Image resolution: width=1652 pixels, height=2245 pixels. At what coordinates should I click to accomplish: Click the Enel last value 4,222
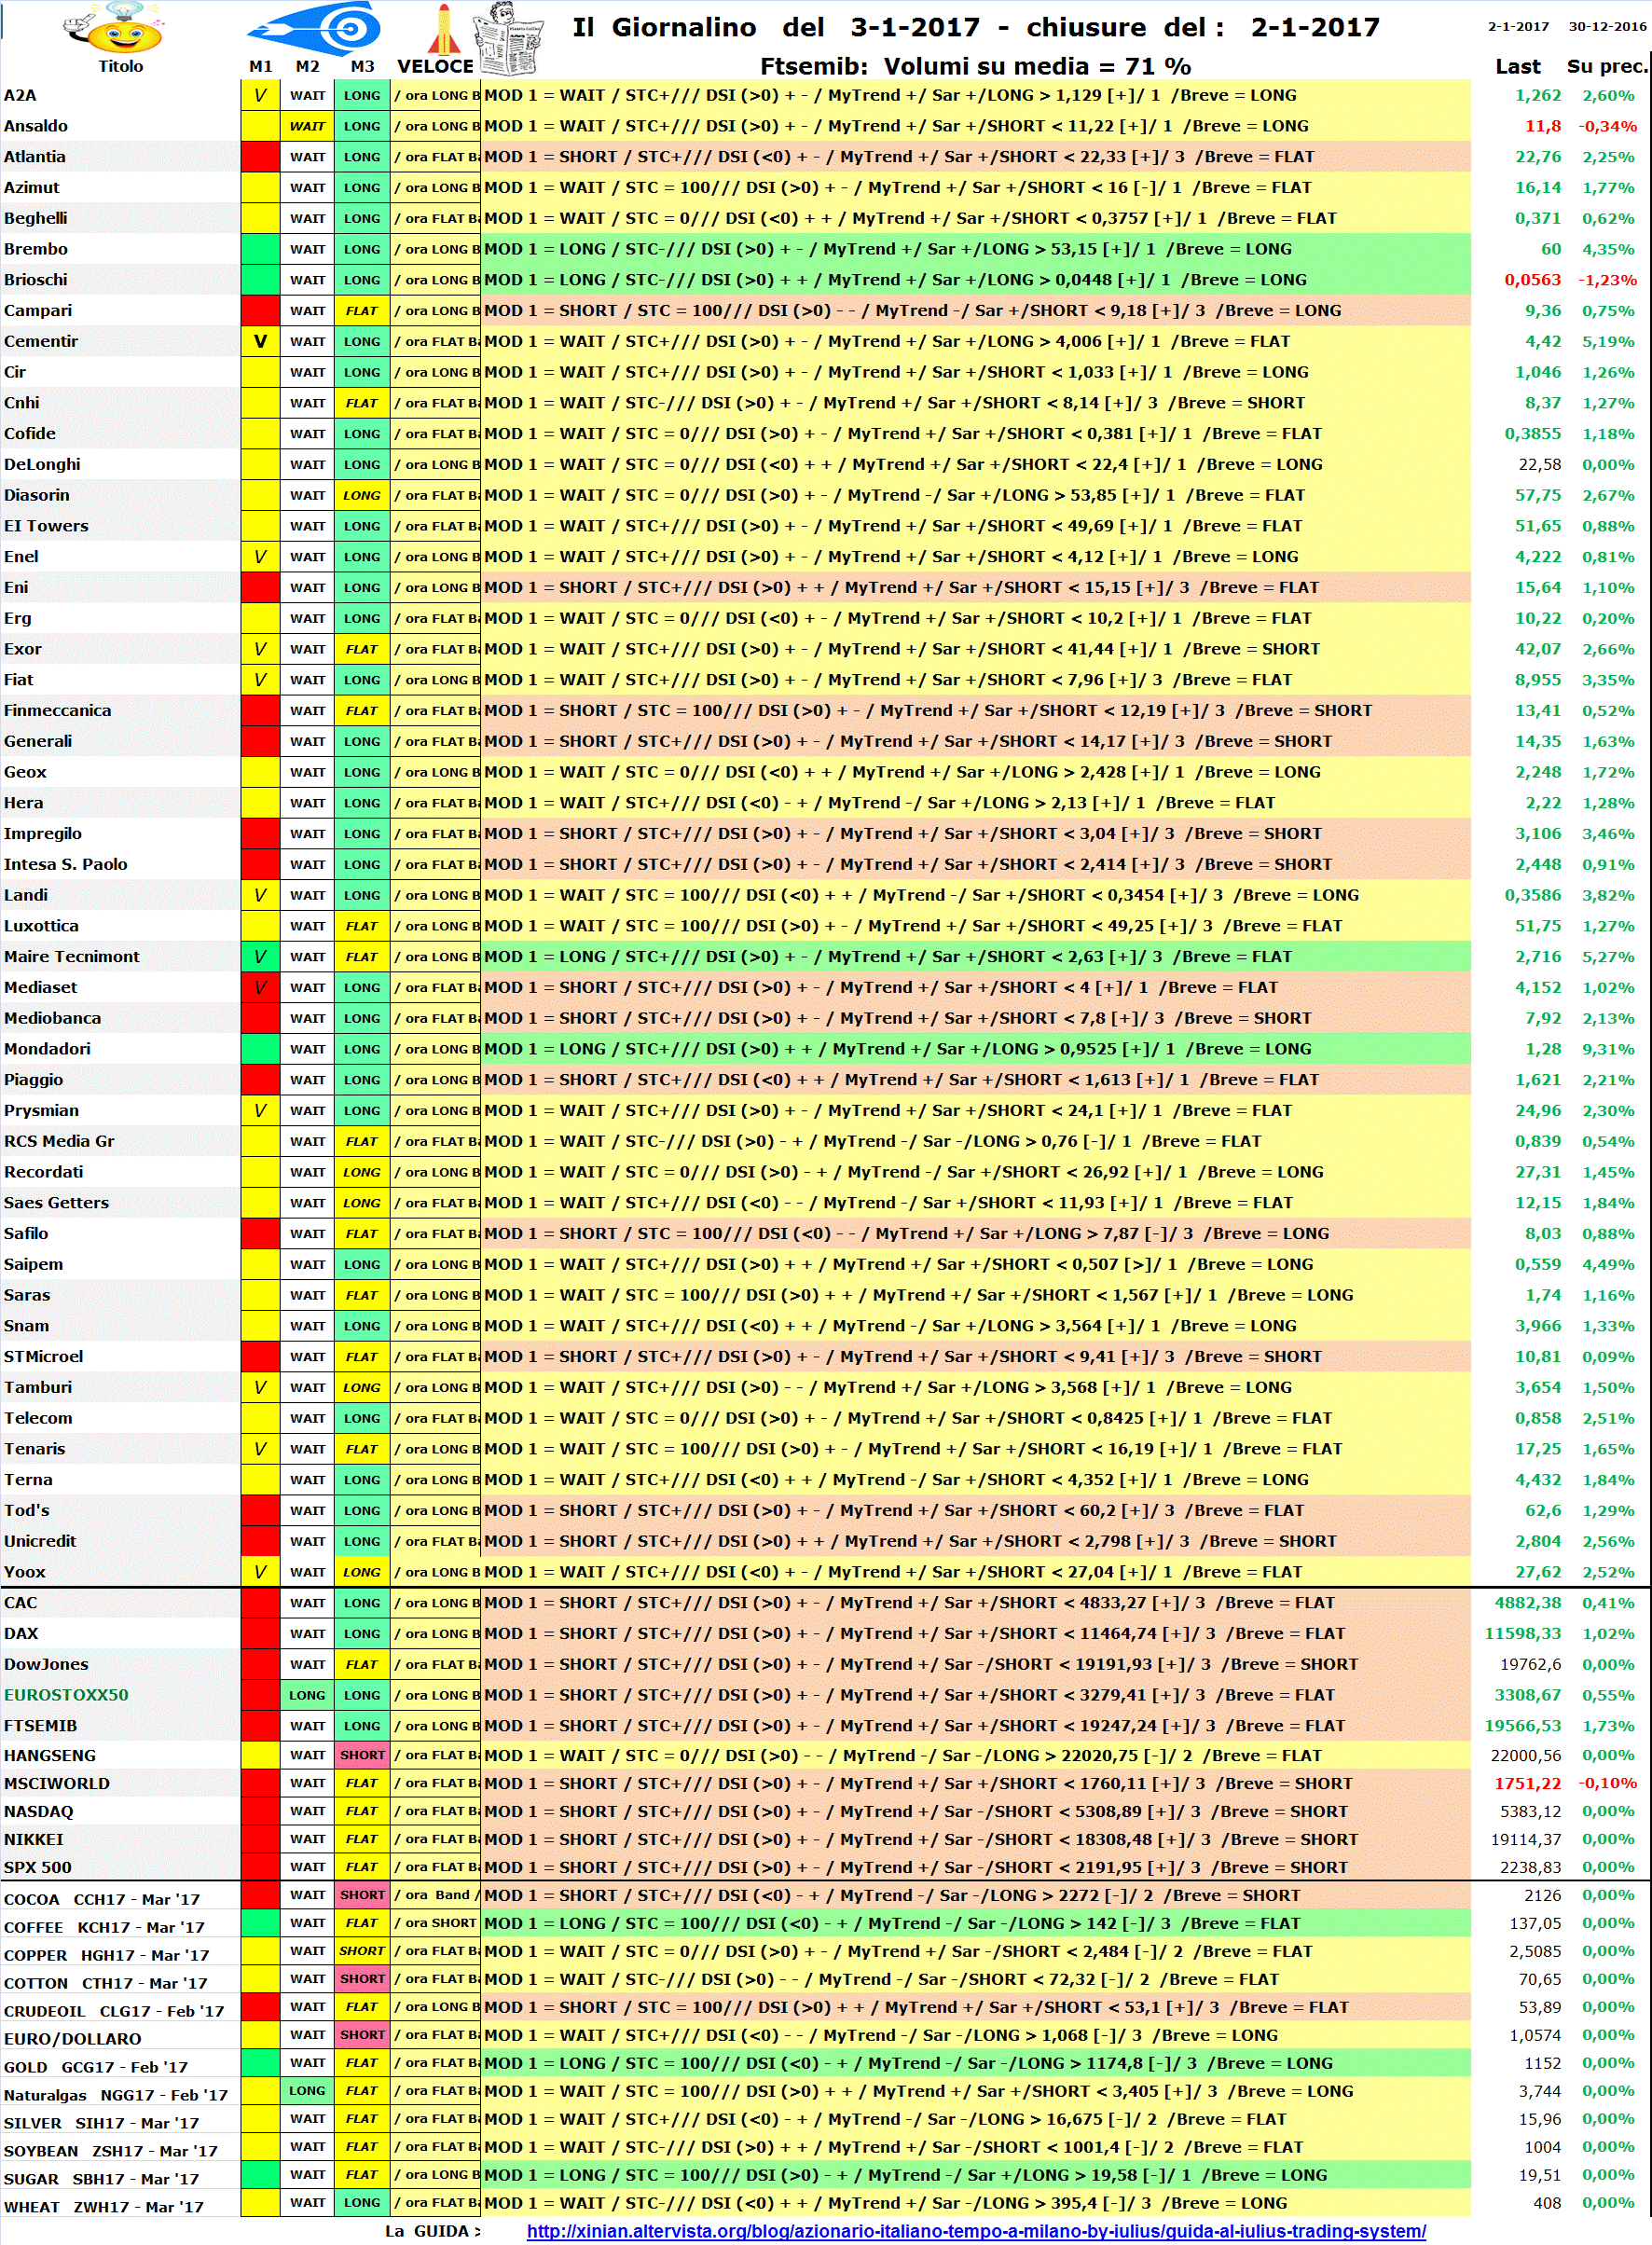point(1537,556)
